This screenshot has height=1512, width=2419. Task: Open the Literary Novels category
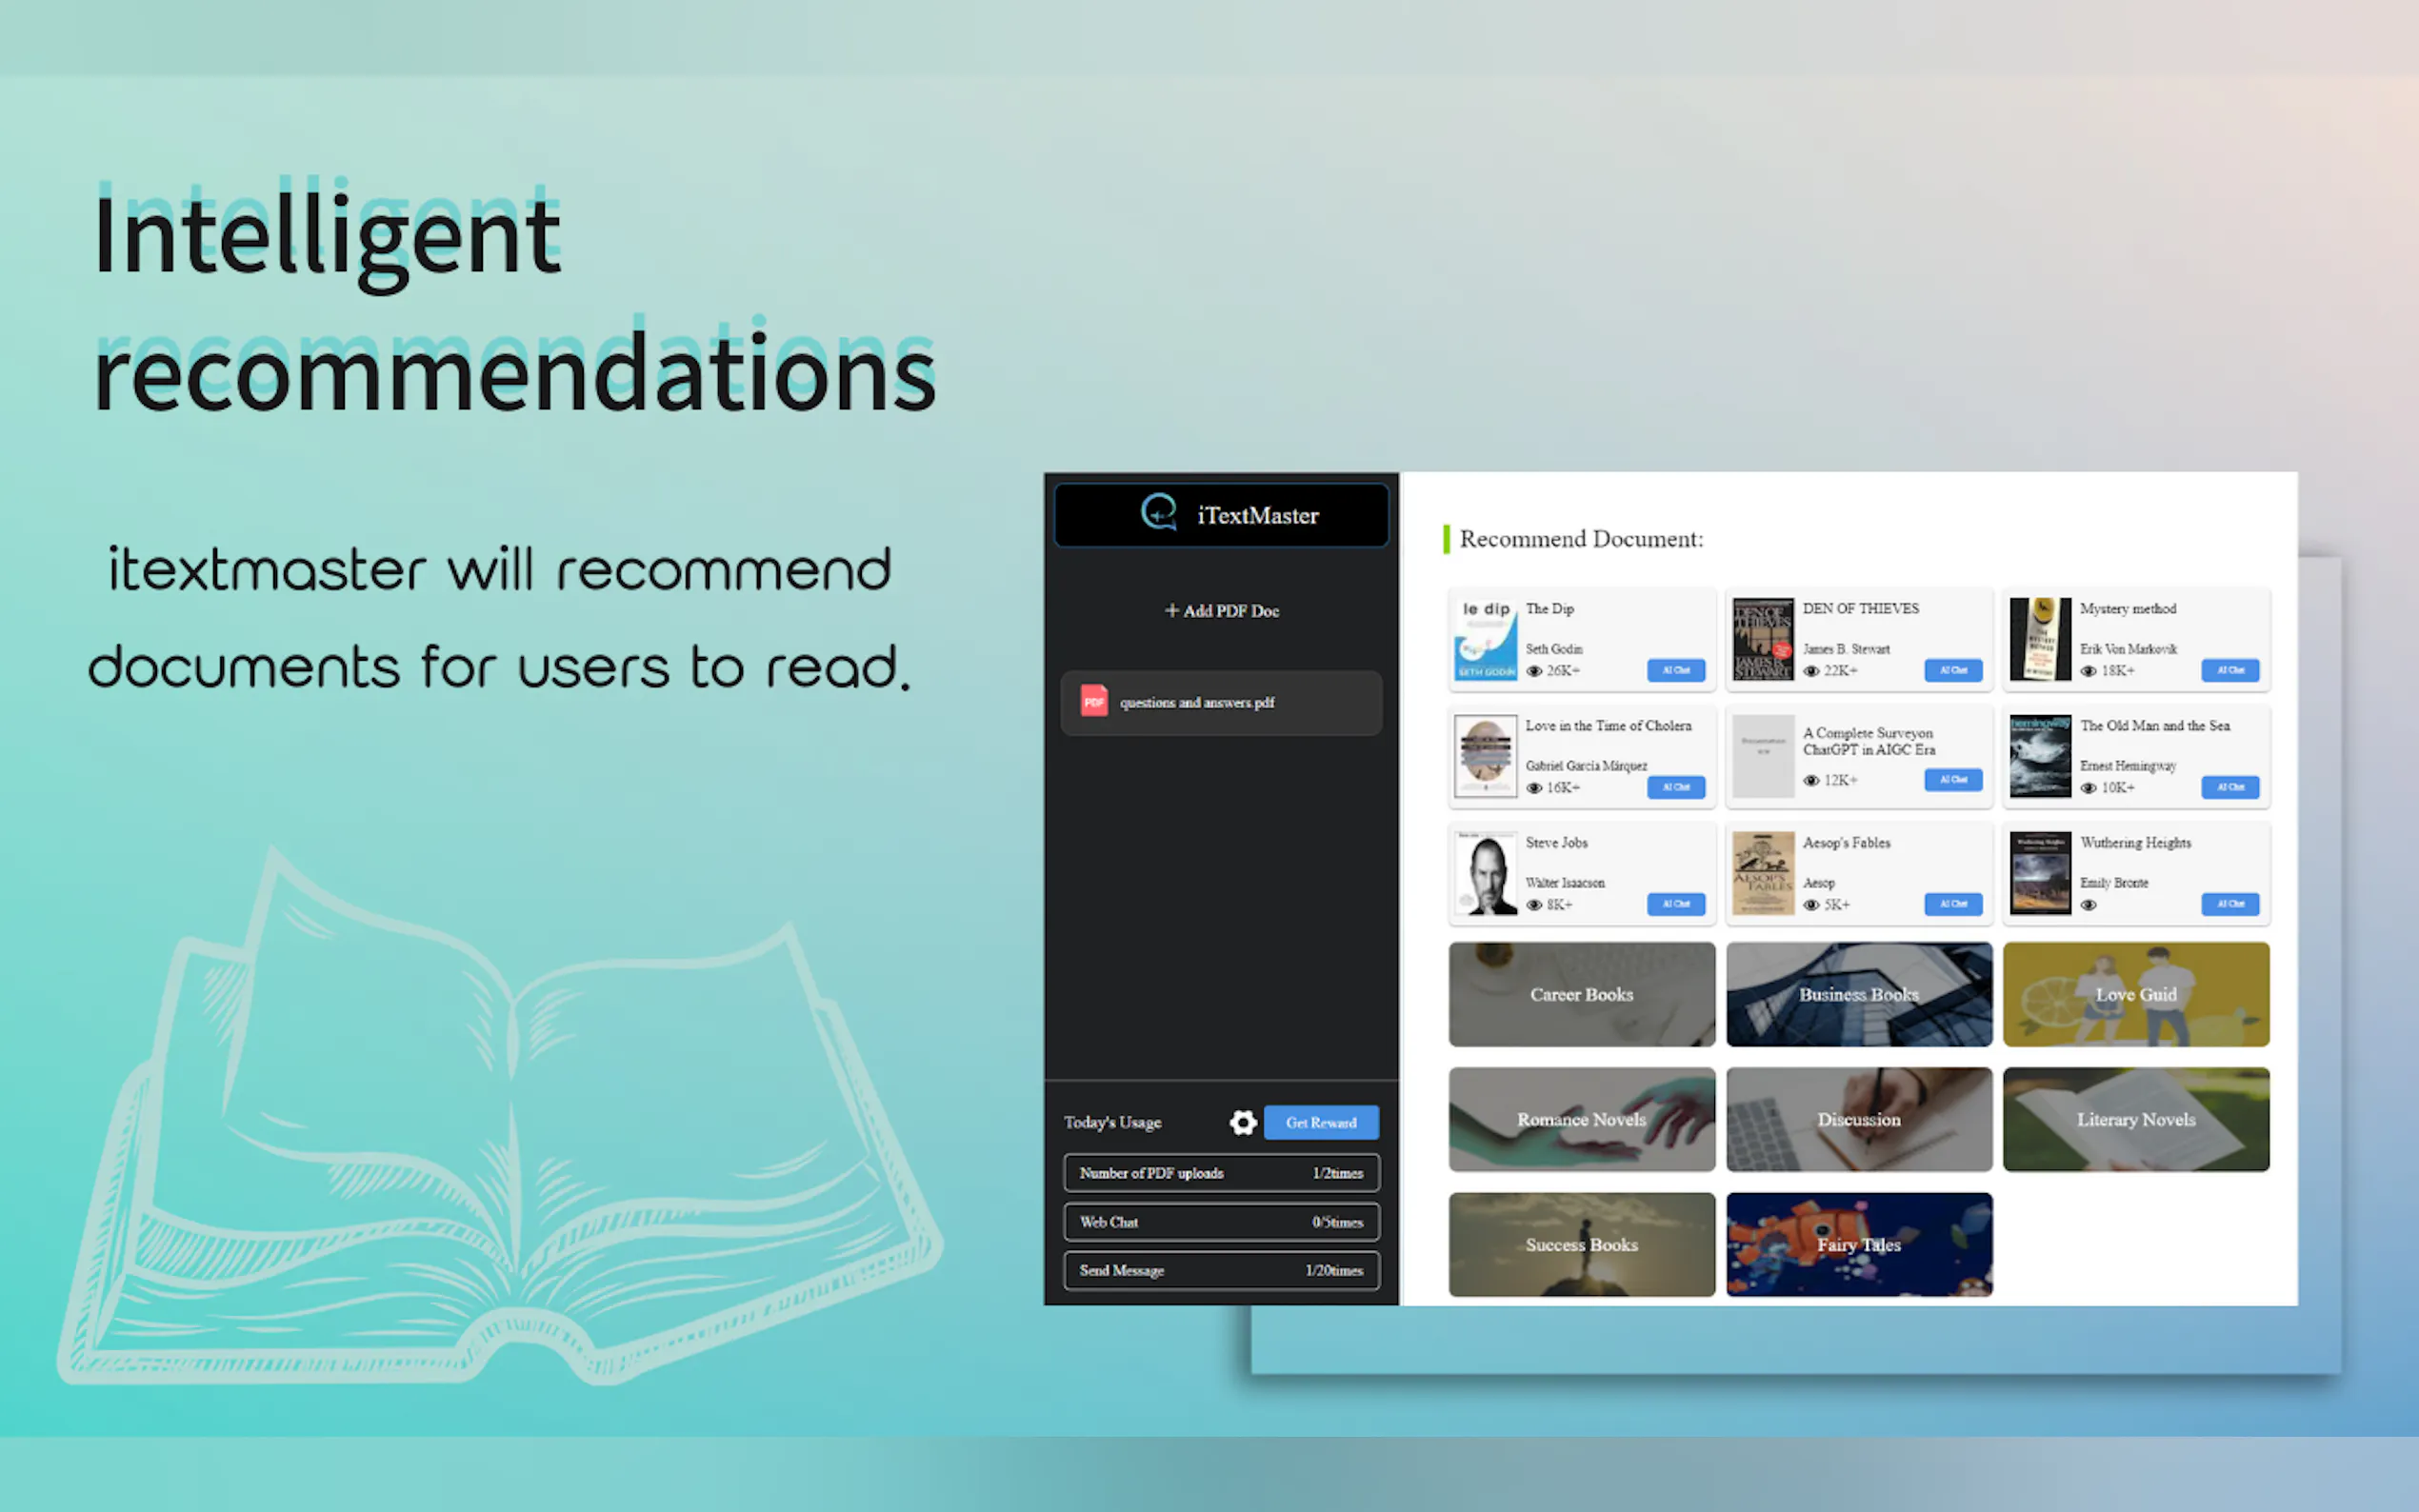(2135, 1119)
